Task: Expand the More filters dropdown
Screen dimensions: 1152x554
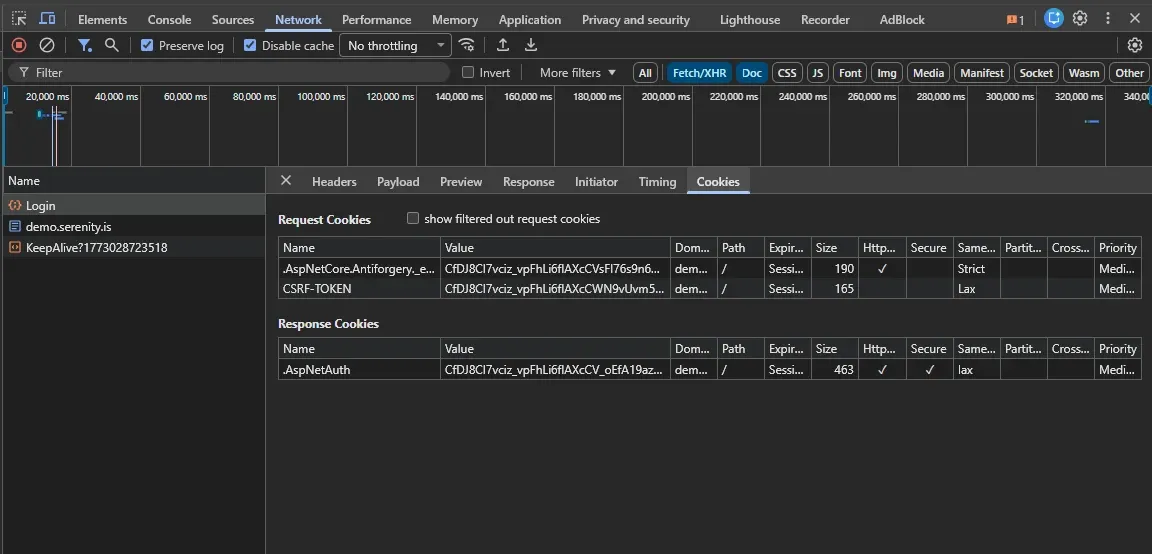Action: pyautogui.click(x=577, y=73)
